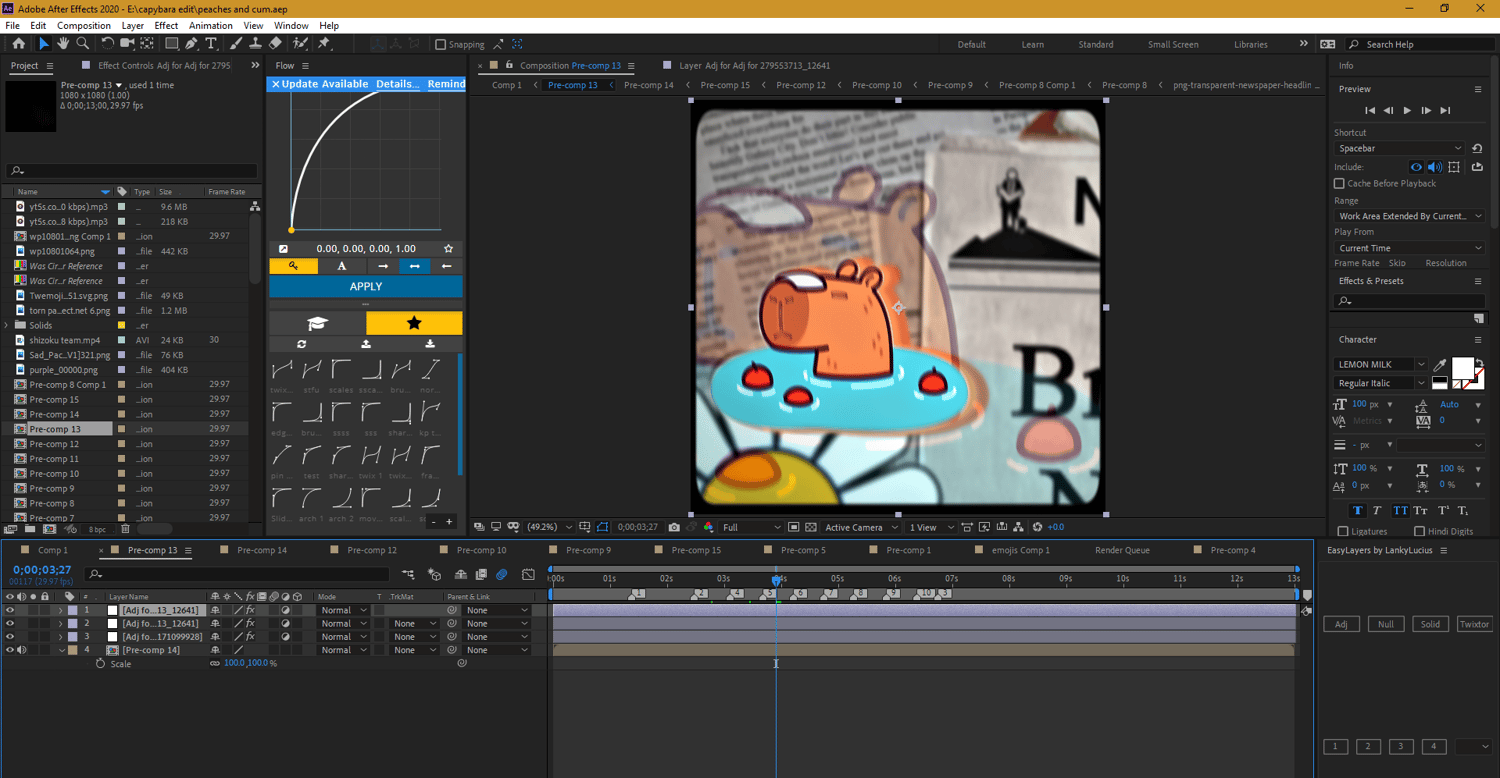Select the Hand tool

point(63,44)
